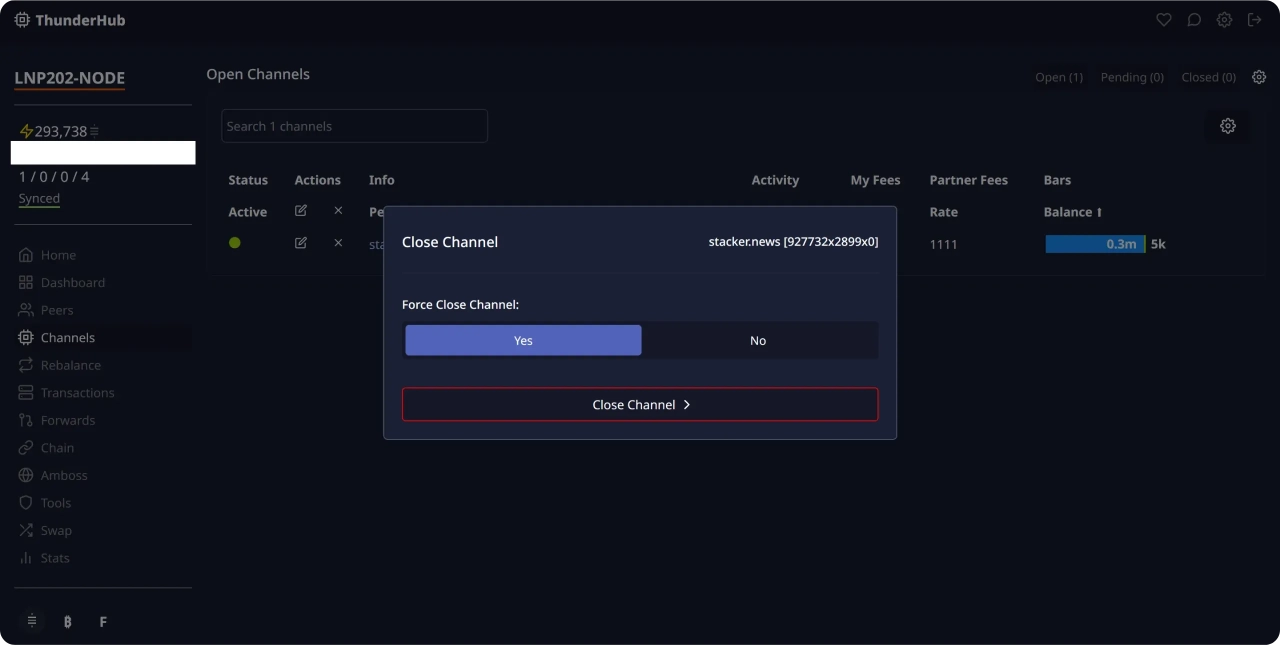Screen dimensions: 1280x645
Task: Switch to Pending (0) channels tab
Action: tap(1132, 77)
